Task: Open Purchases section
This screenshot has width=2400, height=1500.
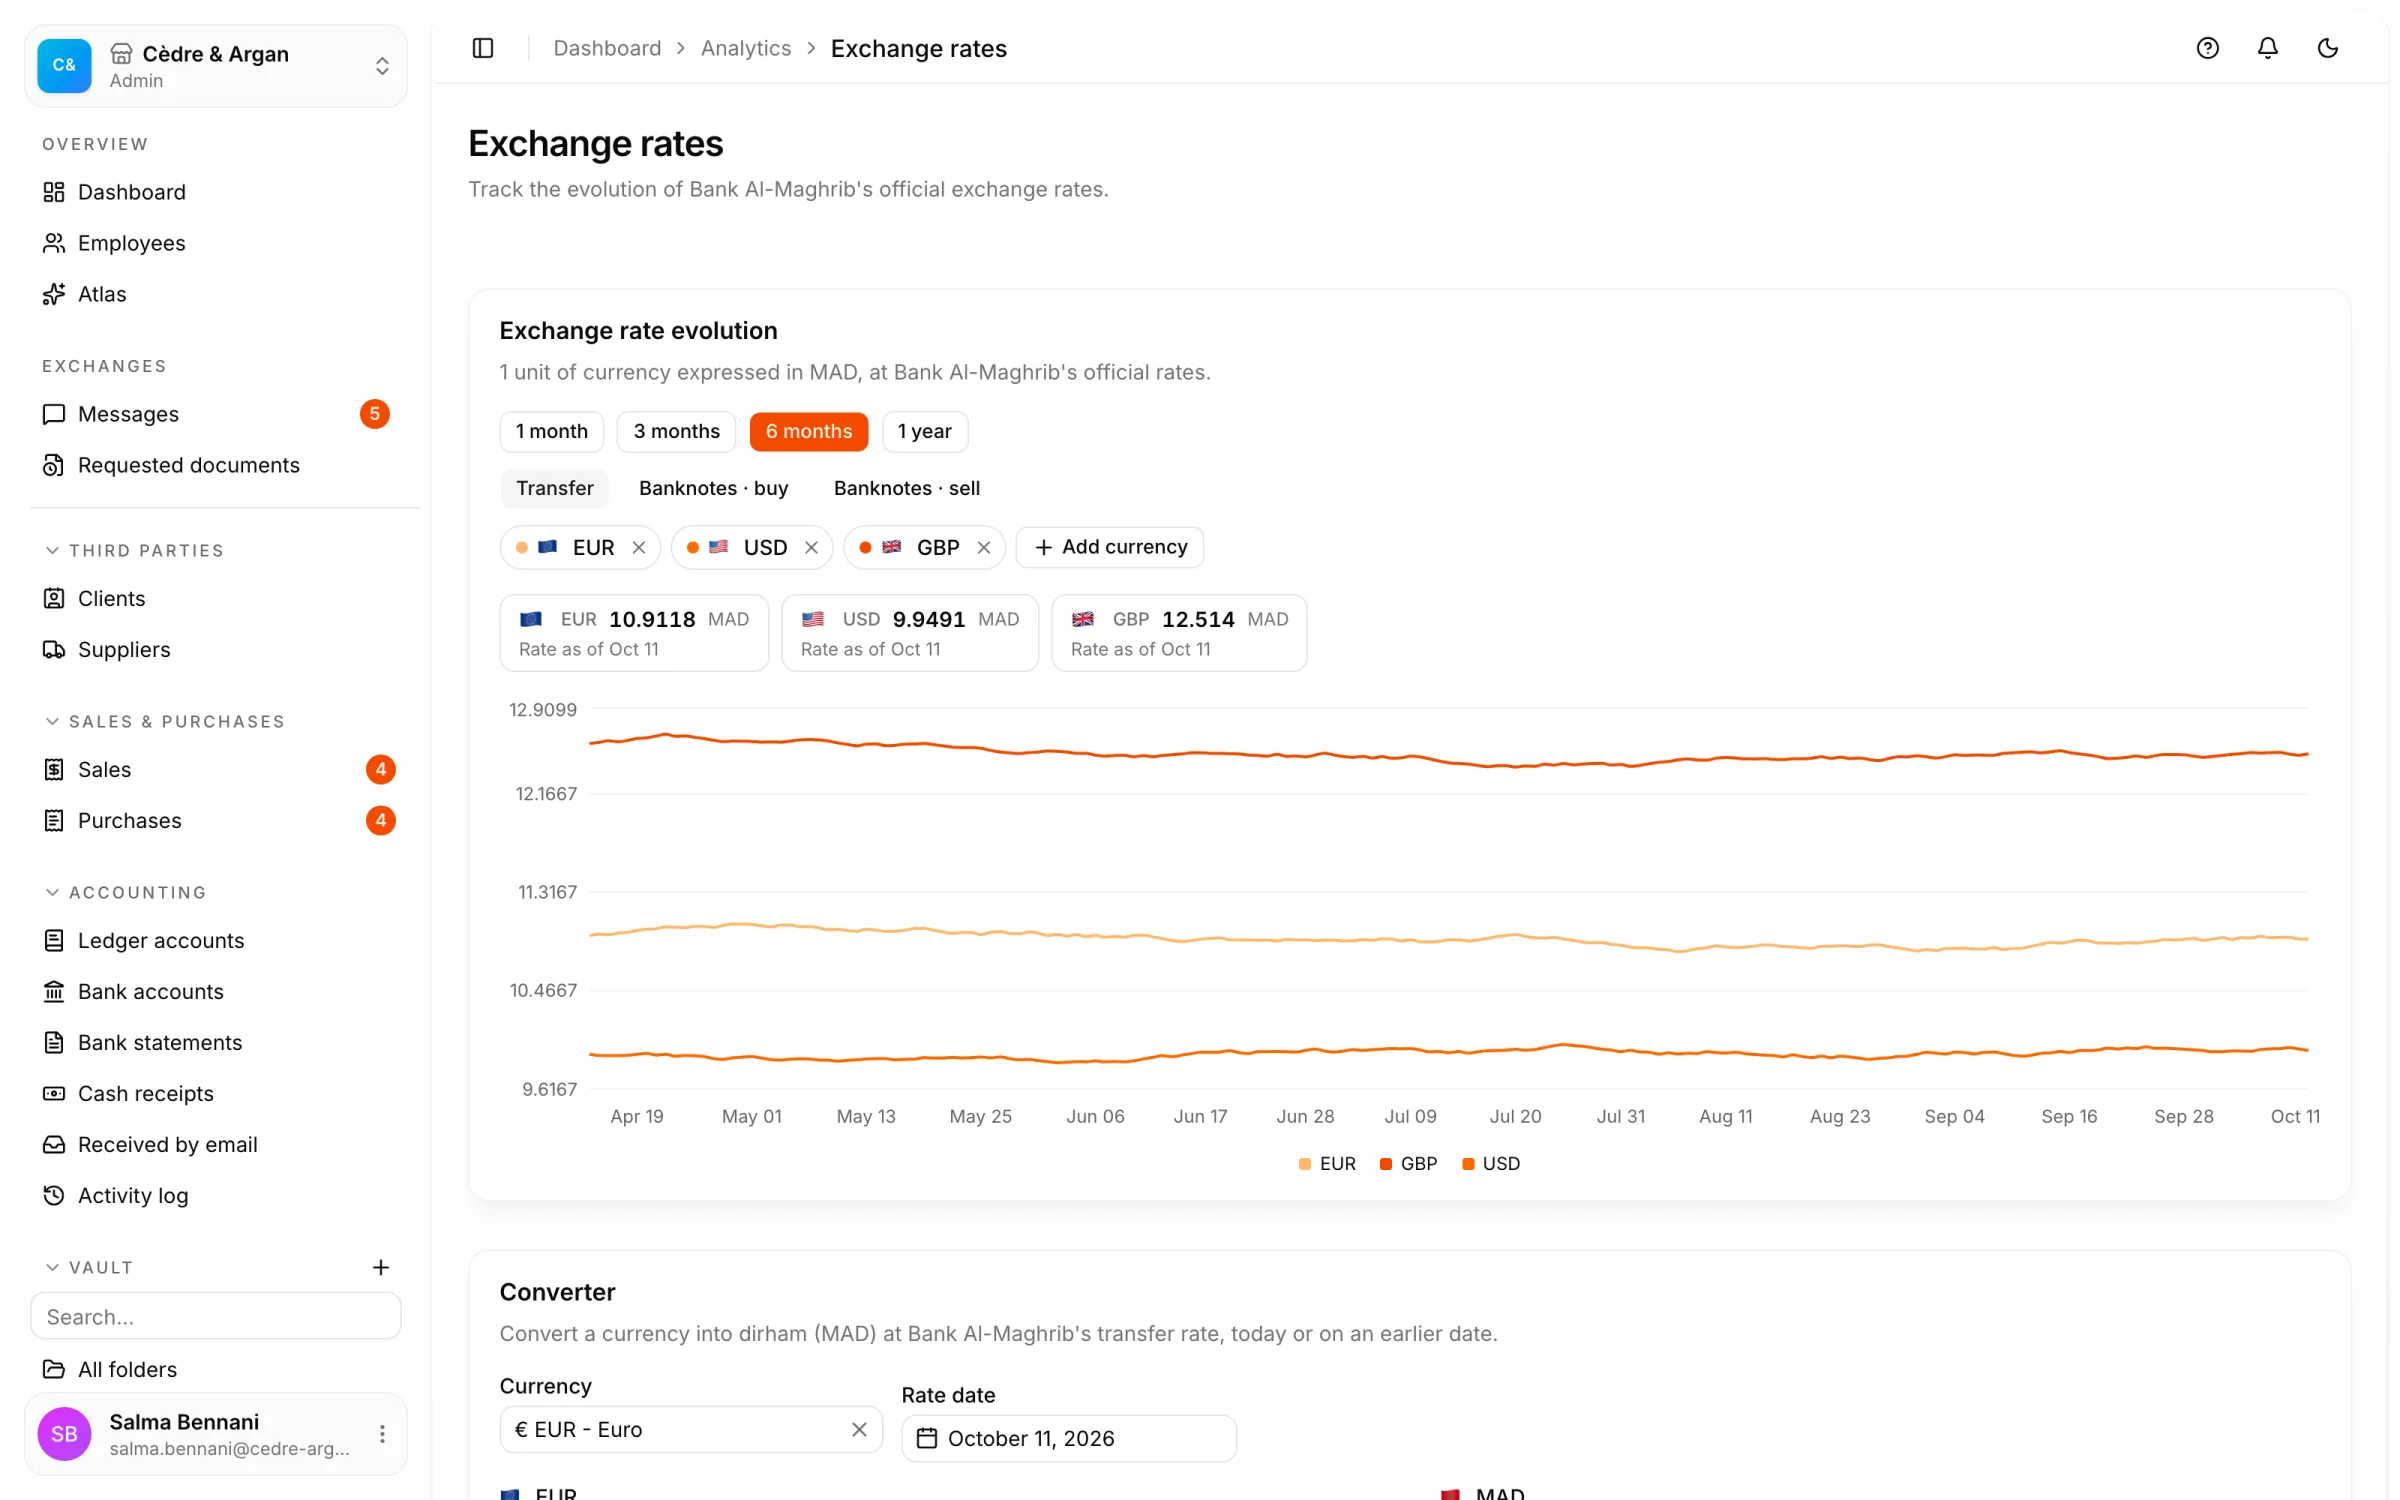Action: (217, 820)
